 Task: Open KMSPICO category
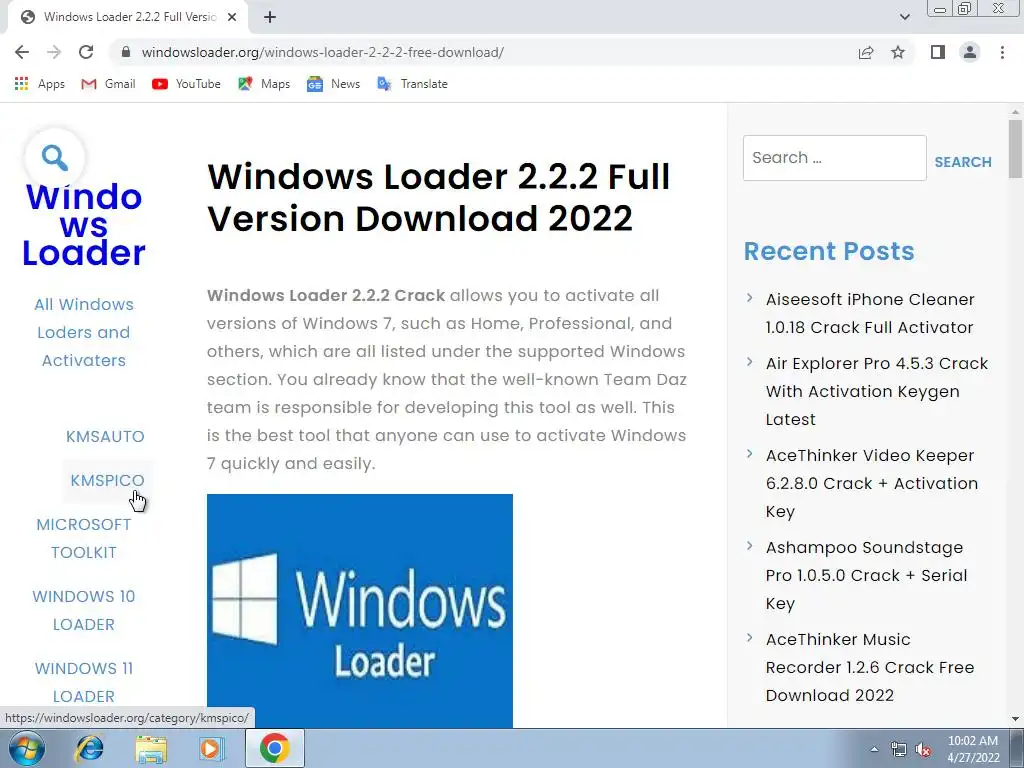pos(107,481)
